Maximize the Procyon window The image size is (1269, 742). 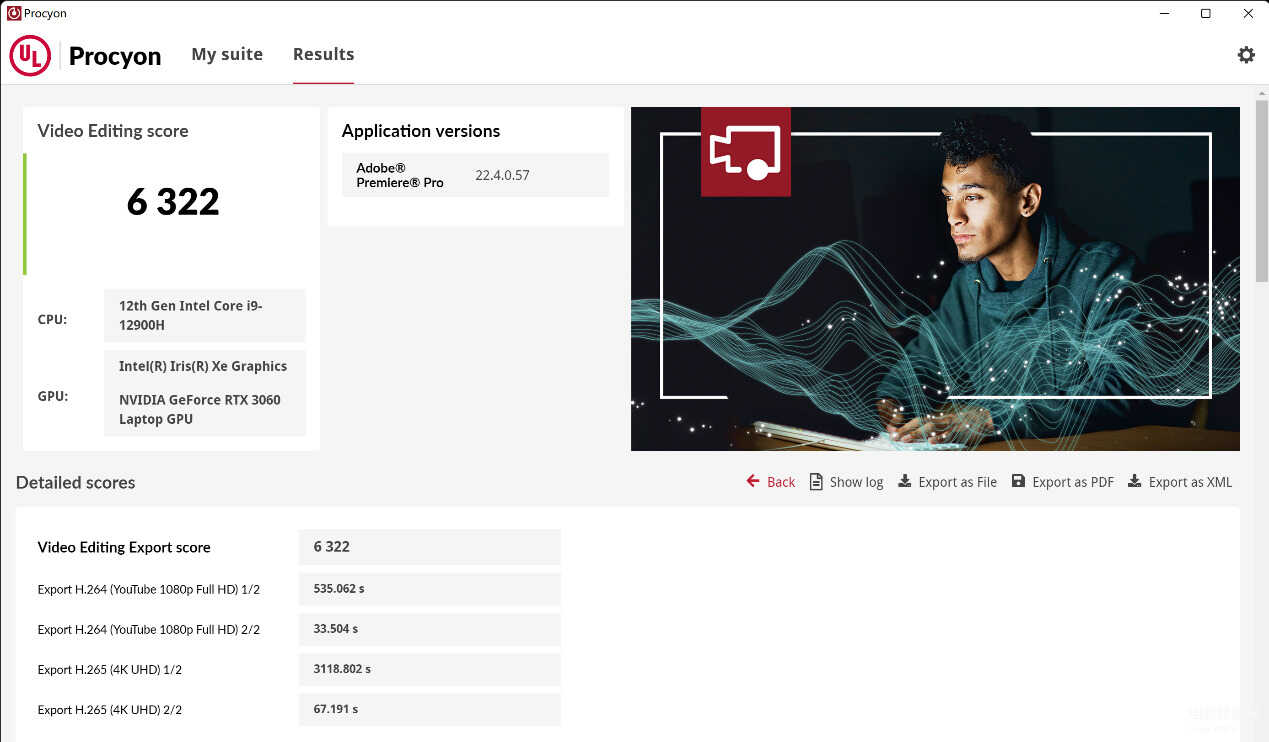pos(1206,13)
